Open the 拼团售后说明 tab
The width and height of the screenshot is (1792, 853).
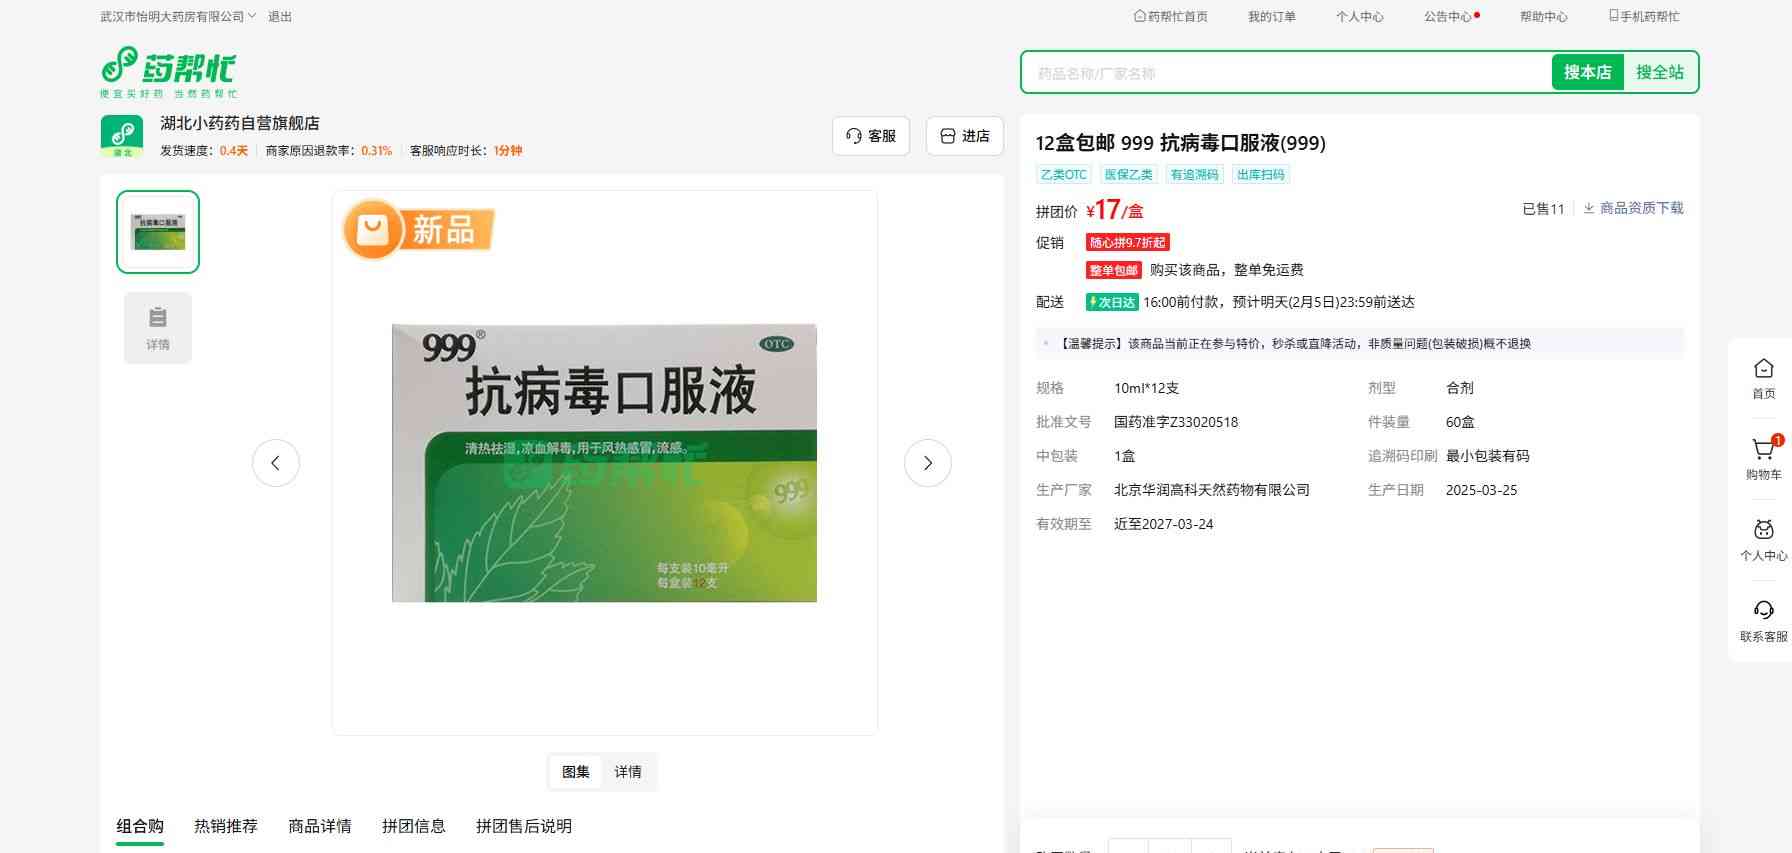[x=524, y=826]
